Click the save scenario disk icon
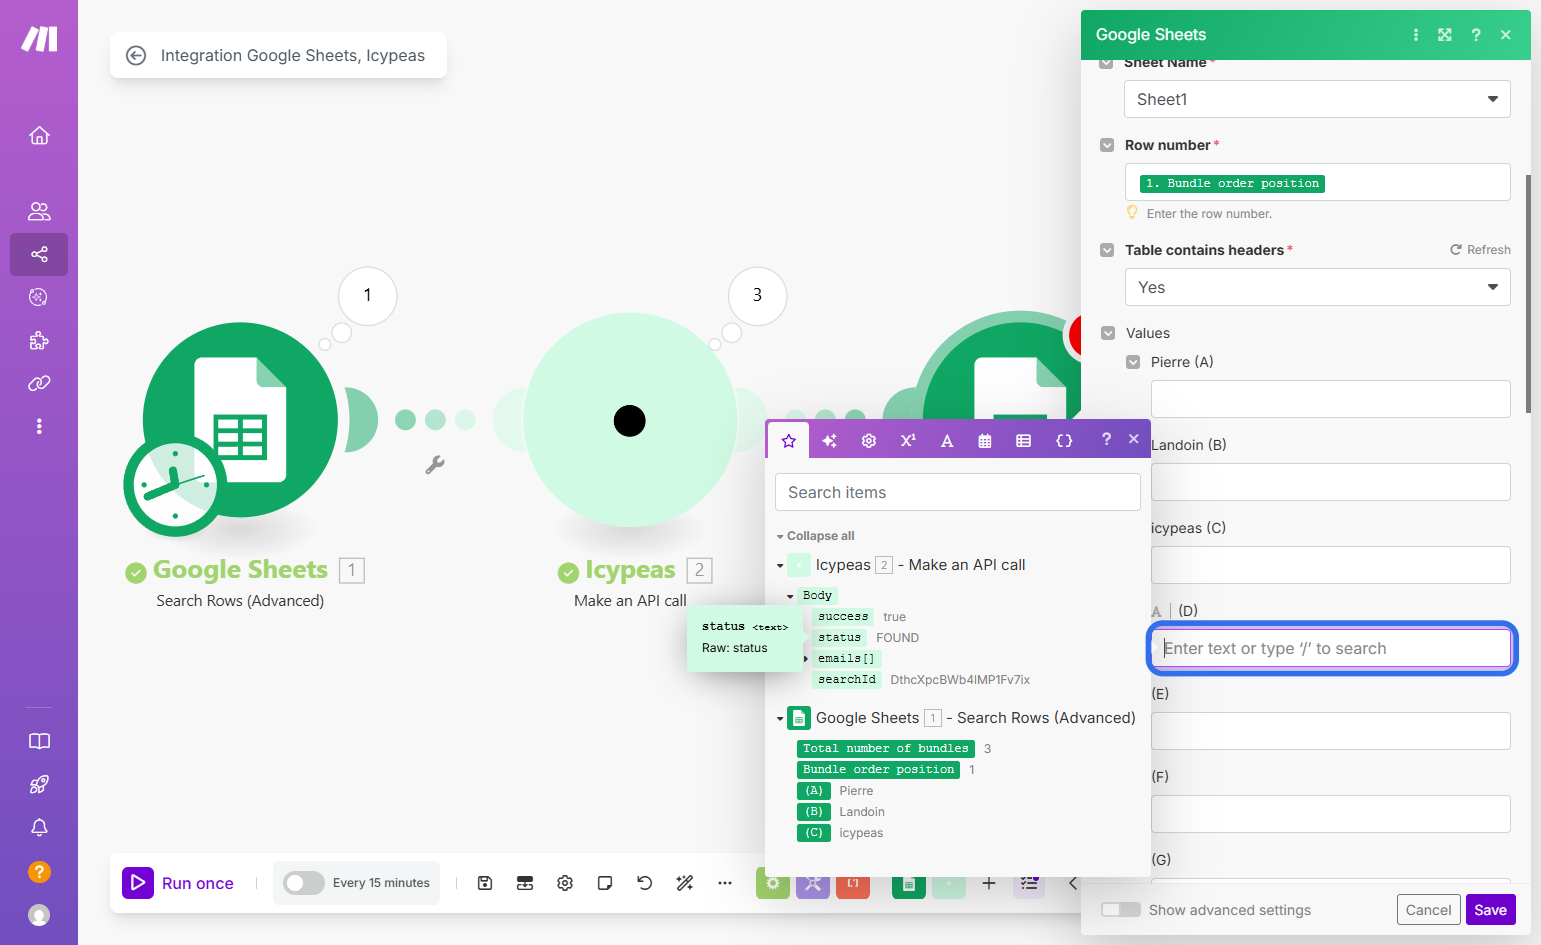The width and height of the screenshot is (1541, 945). coord(485,883)
